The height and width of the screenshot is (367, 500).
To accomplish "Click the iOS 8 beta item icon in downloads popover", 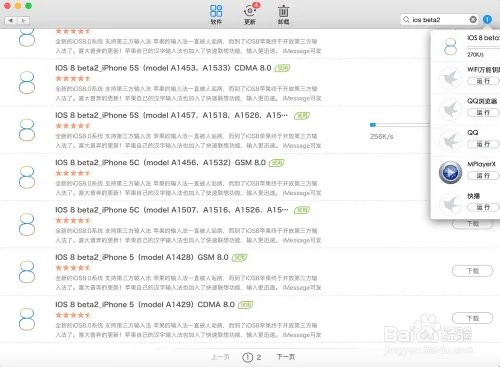I will 450,47.
